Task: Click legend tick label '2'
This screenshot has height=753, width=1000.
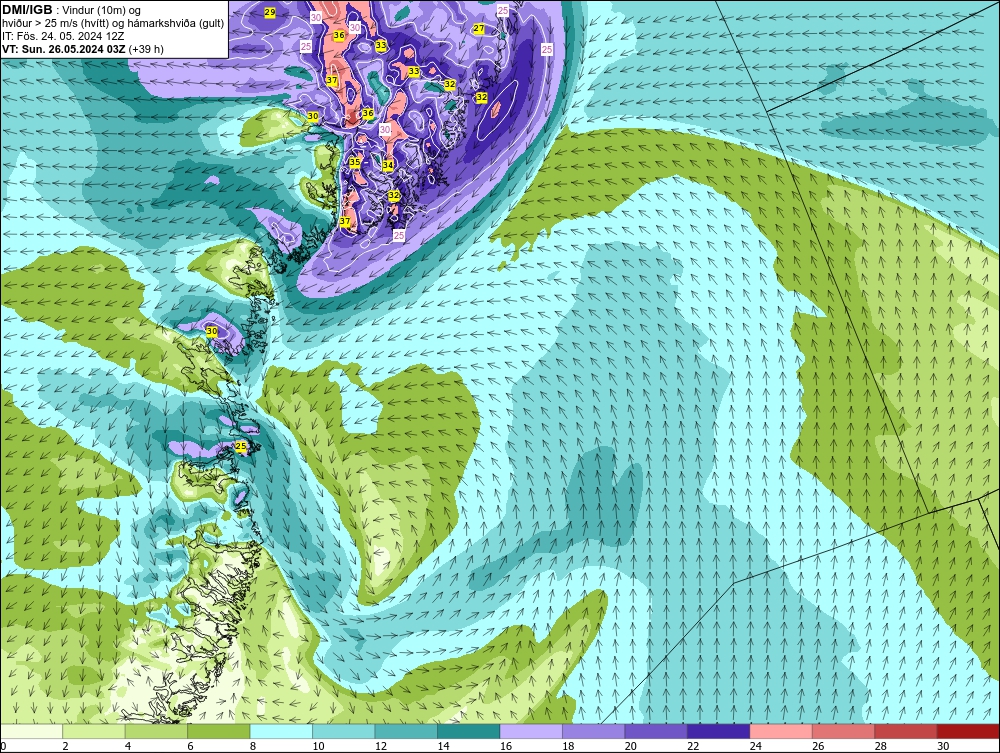Action: pyautogui.click(x=66, y=746)
